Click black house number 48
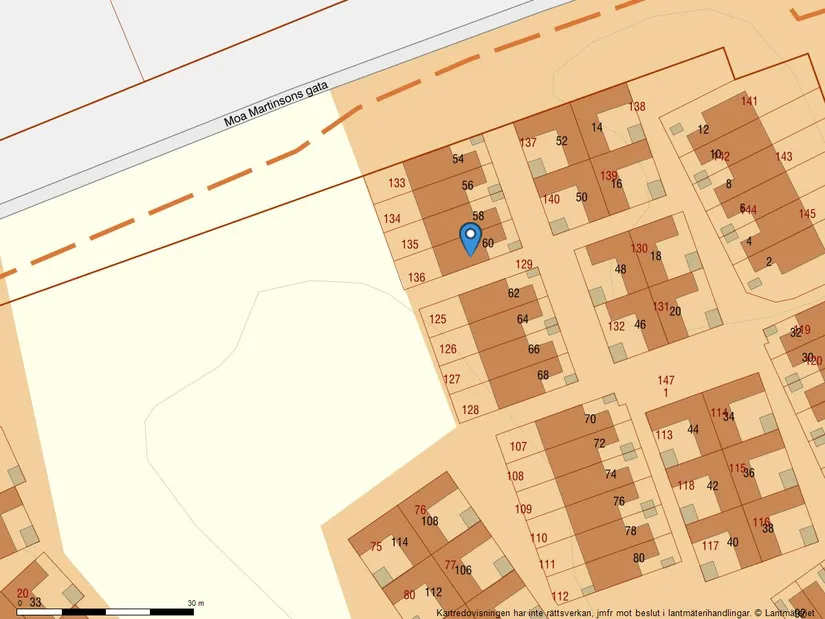825x619 pixels. pos(620,269)
